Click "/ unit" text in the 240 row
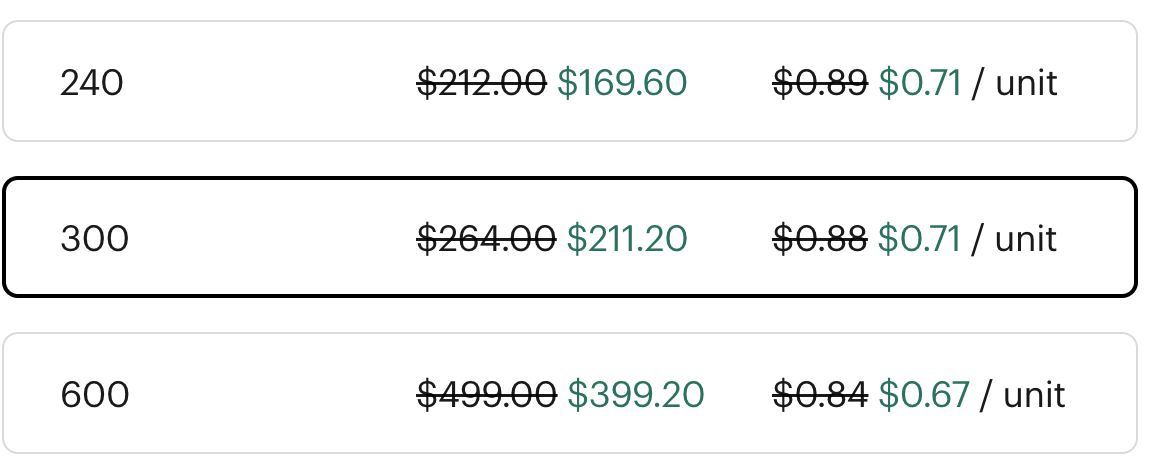 (x=1014, y=83)
